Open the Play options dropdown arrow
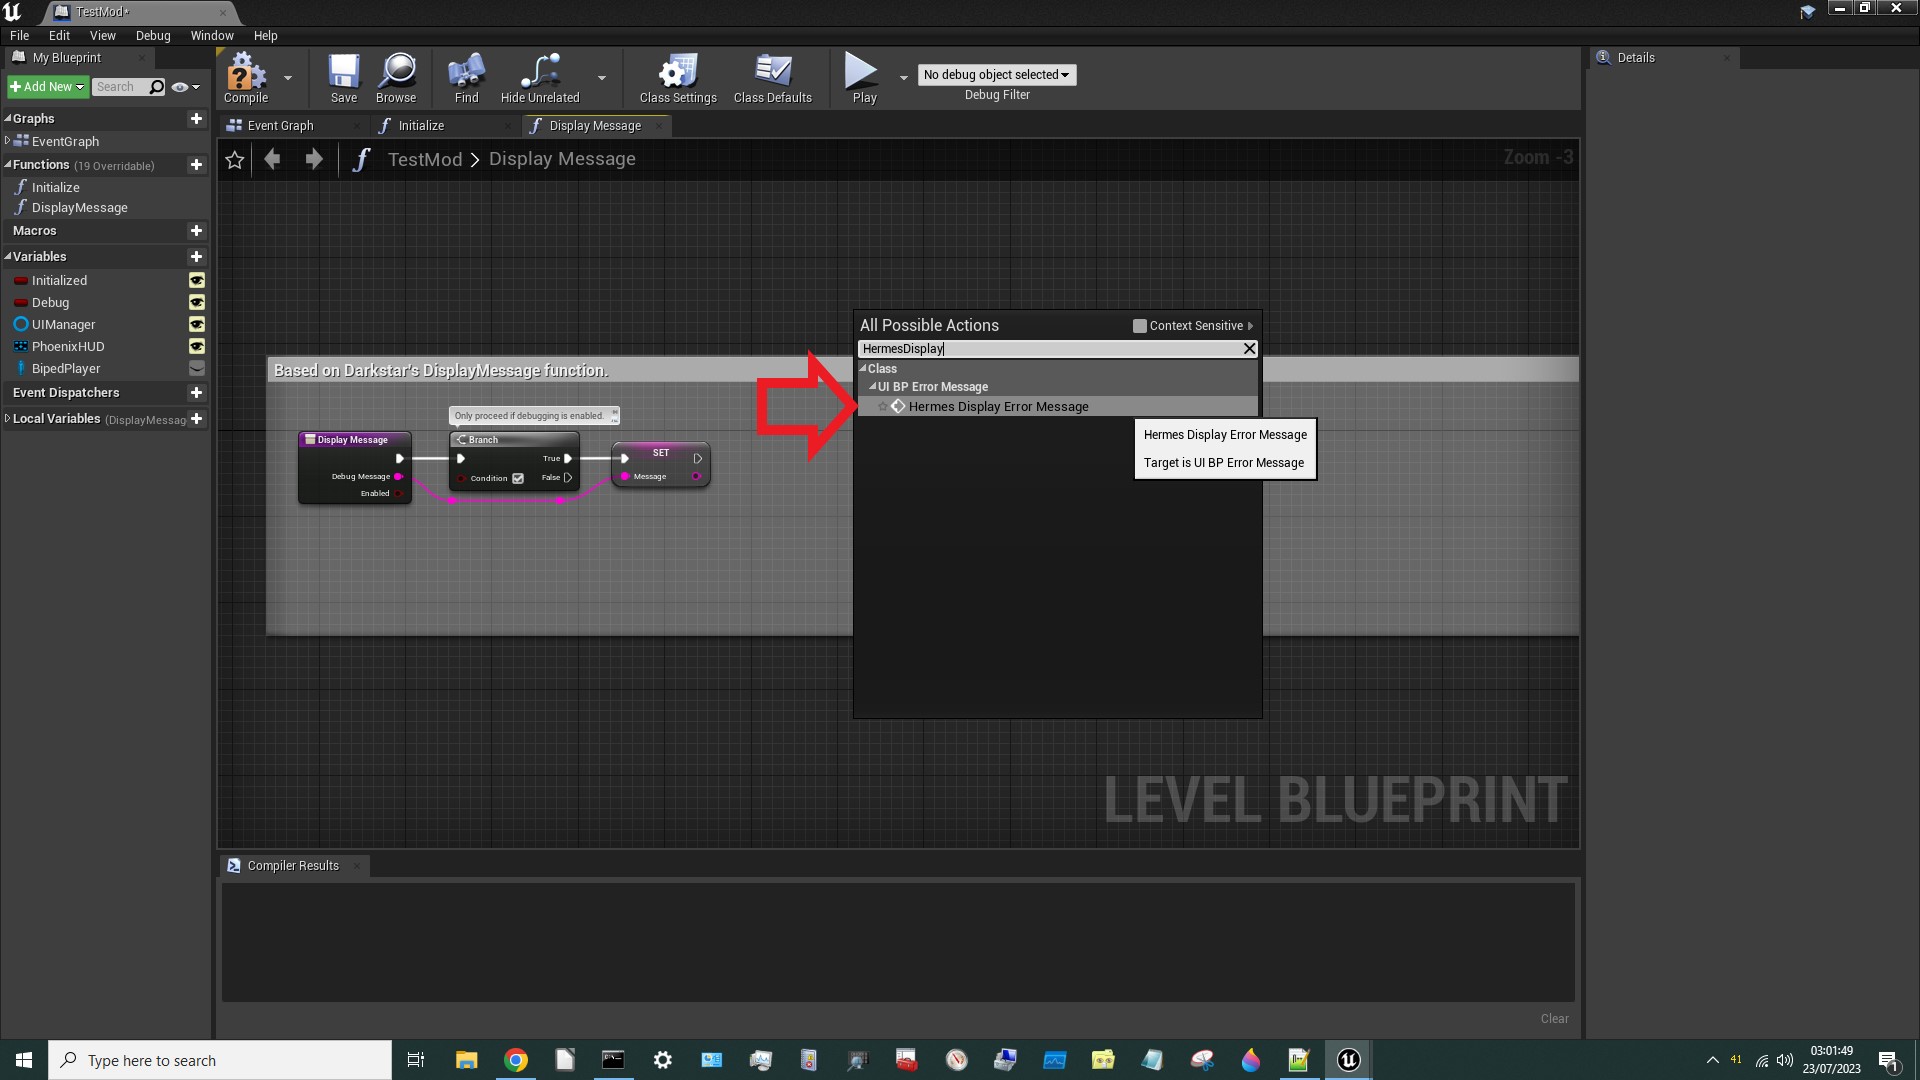This screenshot has width=1920, height=1080. pos(904,78)
